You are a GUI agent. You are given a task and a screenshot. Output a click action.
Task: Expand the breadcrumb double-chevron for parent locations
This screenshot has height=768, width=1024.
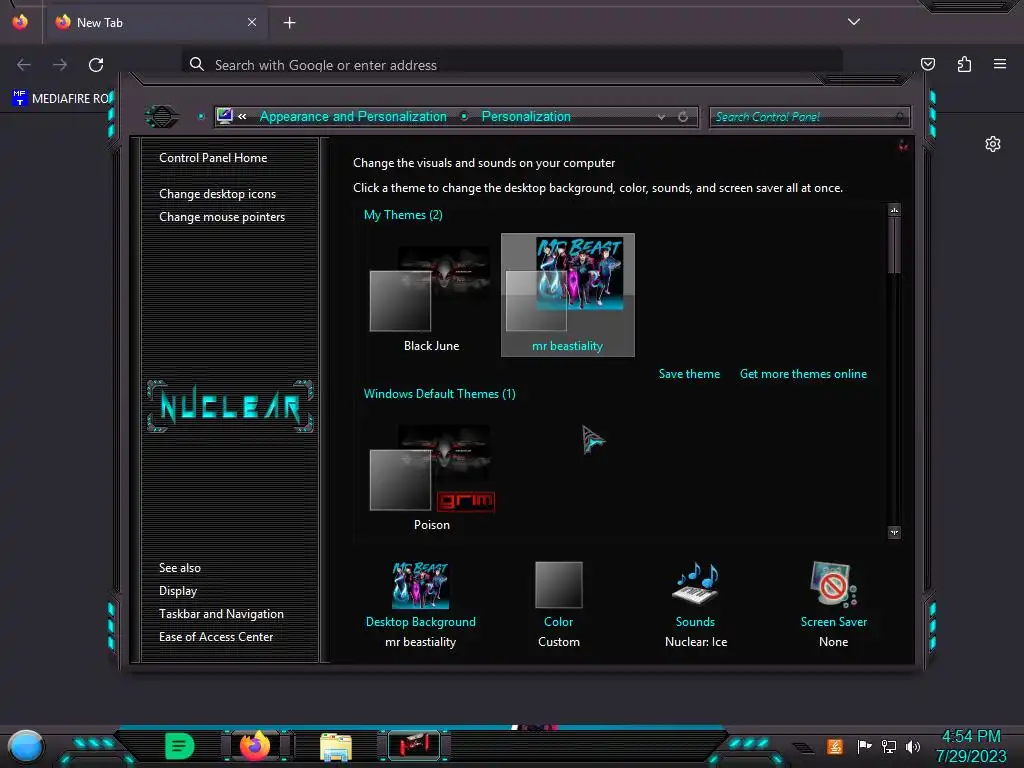242,117
